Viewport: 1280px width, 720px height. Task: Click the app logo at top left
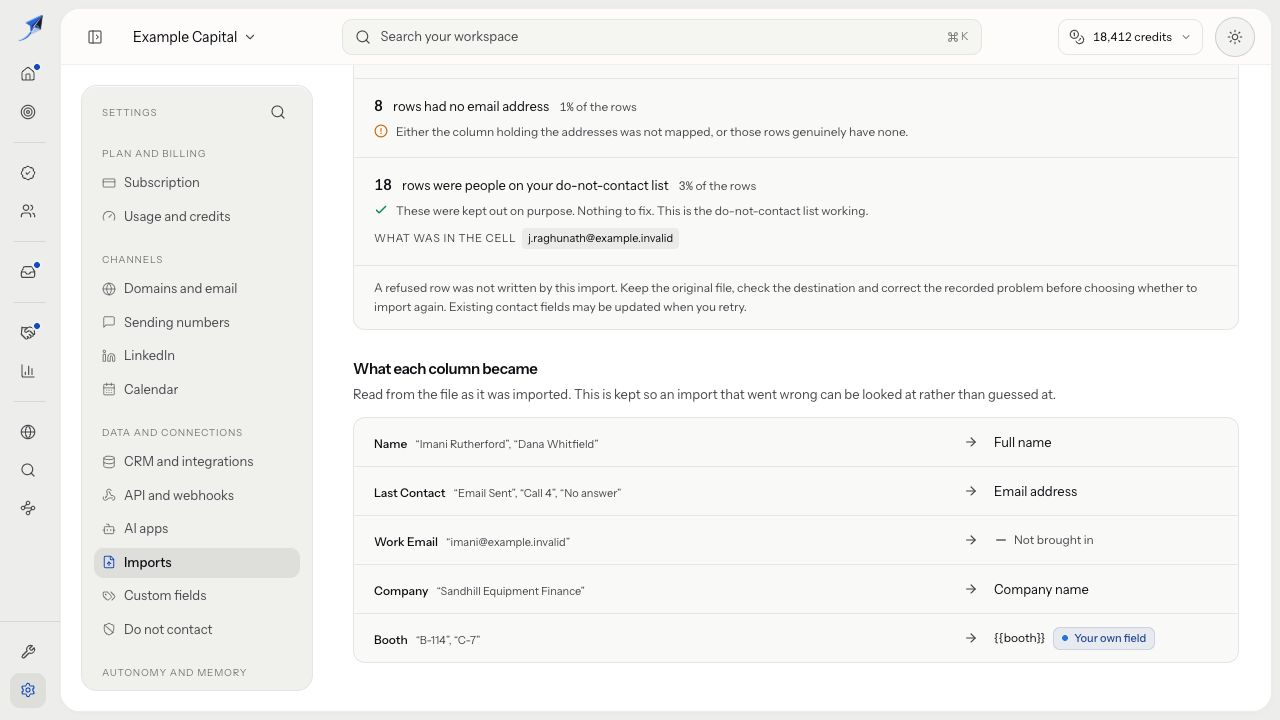(x=30, y=27)
